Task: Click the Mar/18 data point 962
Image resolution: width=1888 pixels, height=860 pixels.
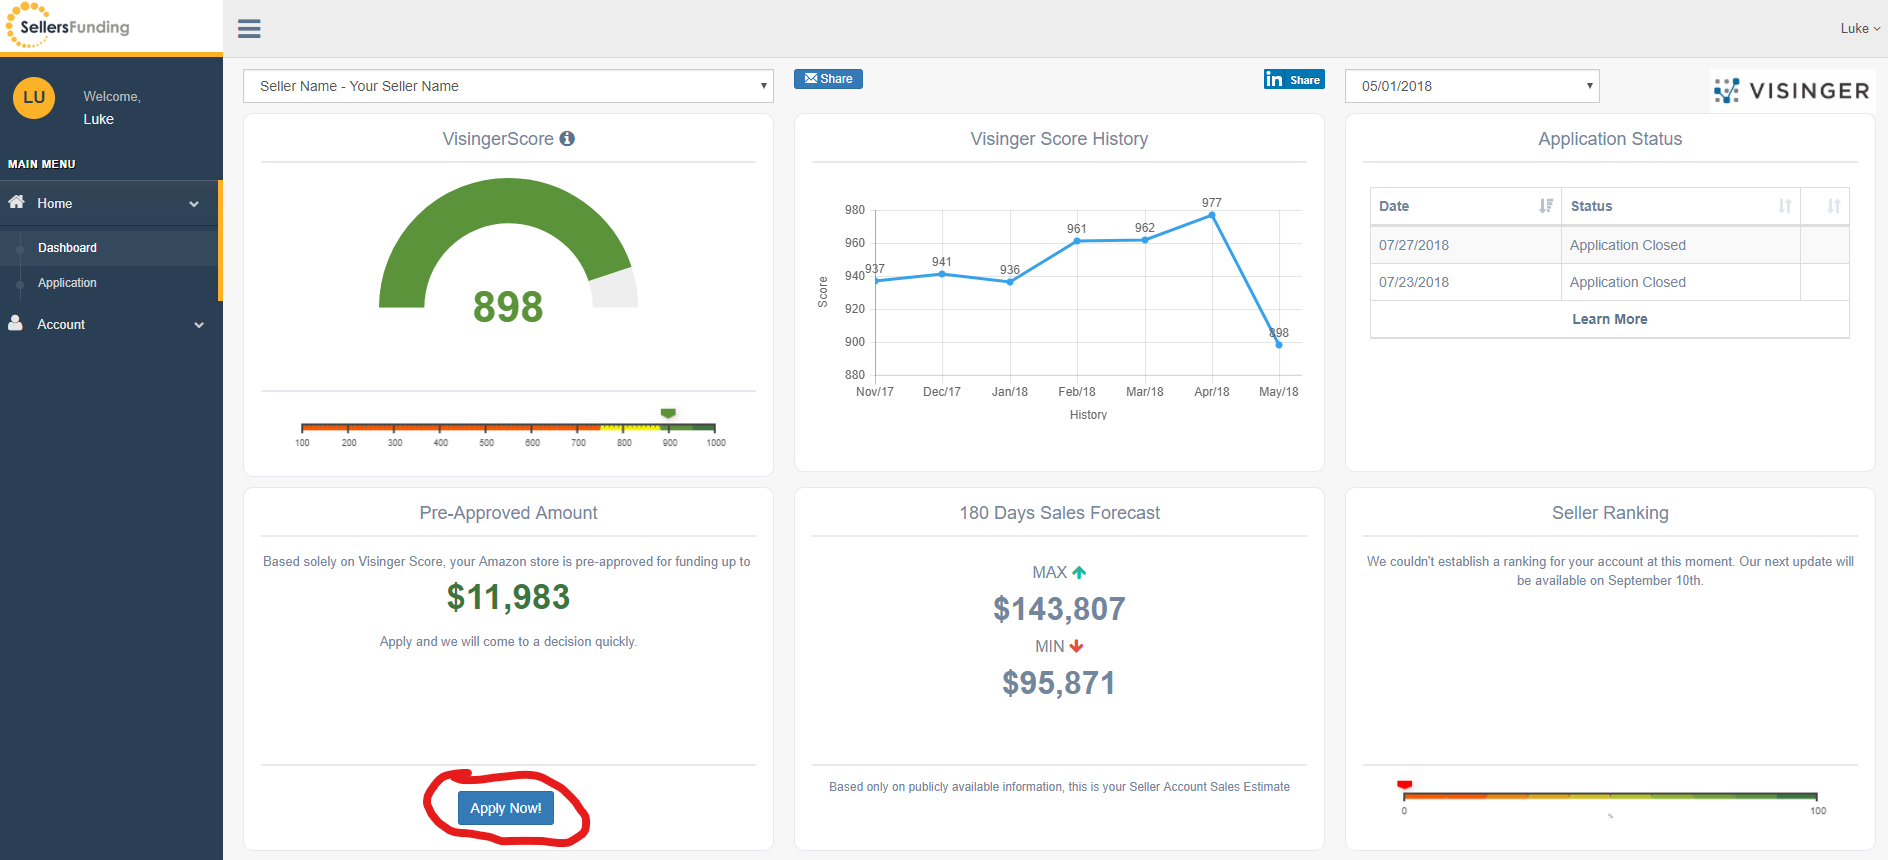Action: (1145, 240)
